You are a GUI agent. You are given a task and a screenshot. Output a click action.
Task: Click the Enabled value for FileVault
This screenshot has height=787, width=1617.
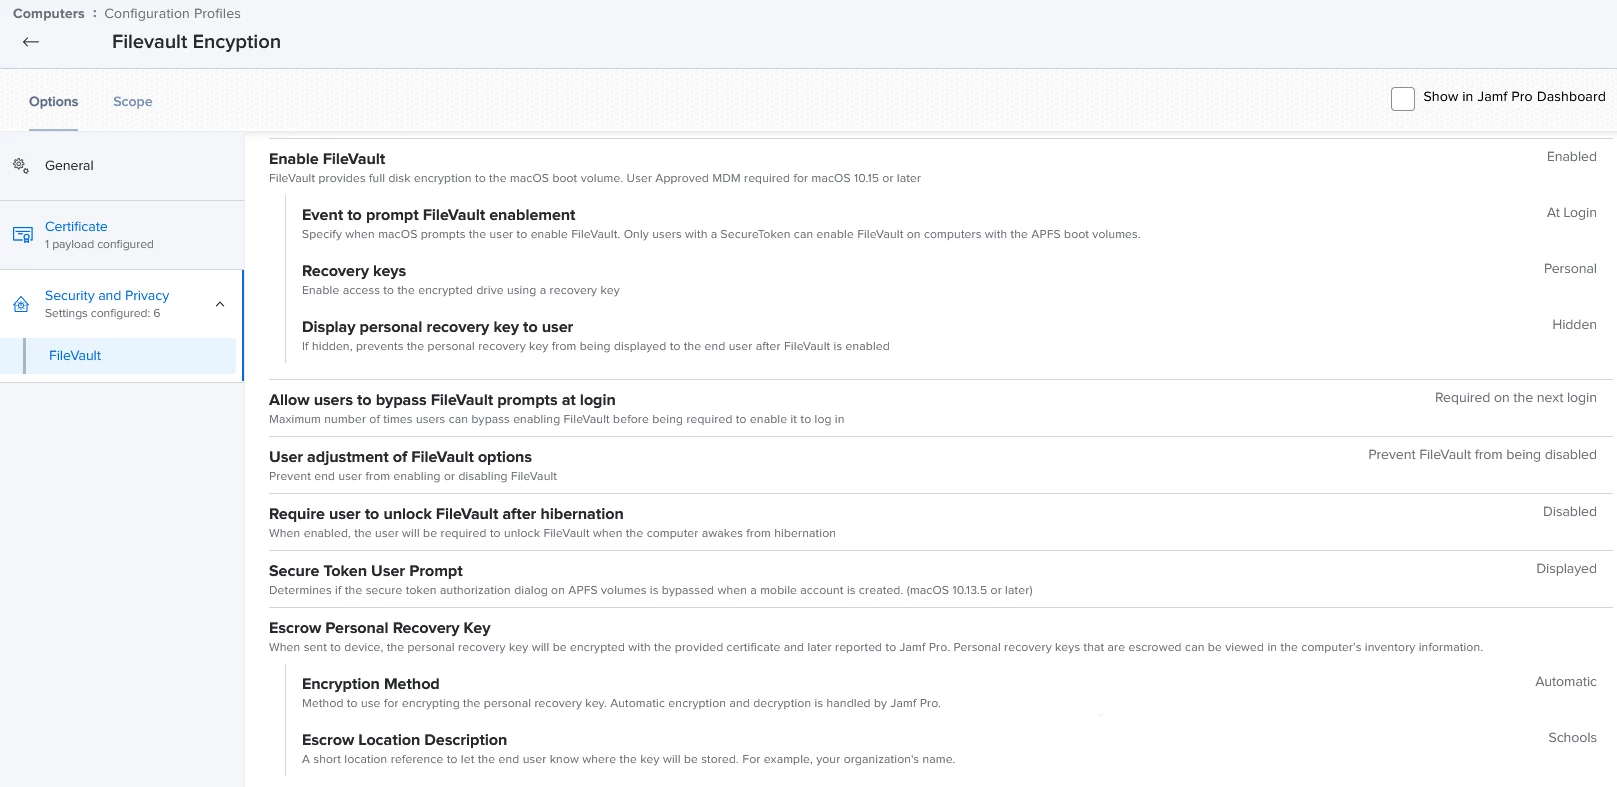click(1571, 157)
